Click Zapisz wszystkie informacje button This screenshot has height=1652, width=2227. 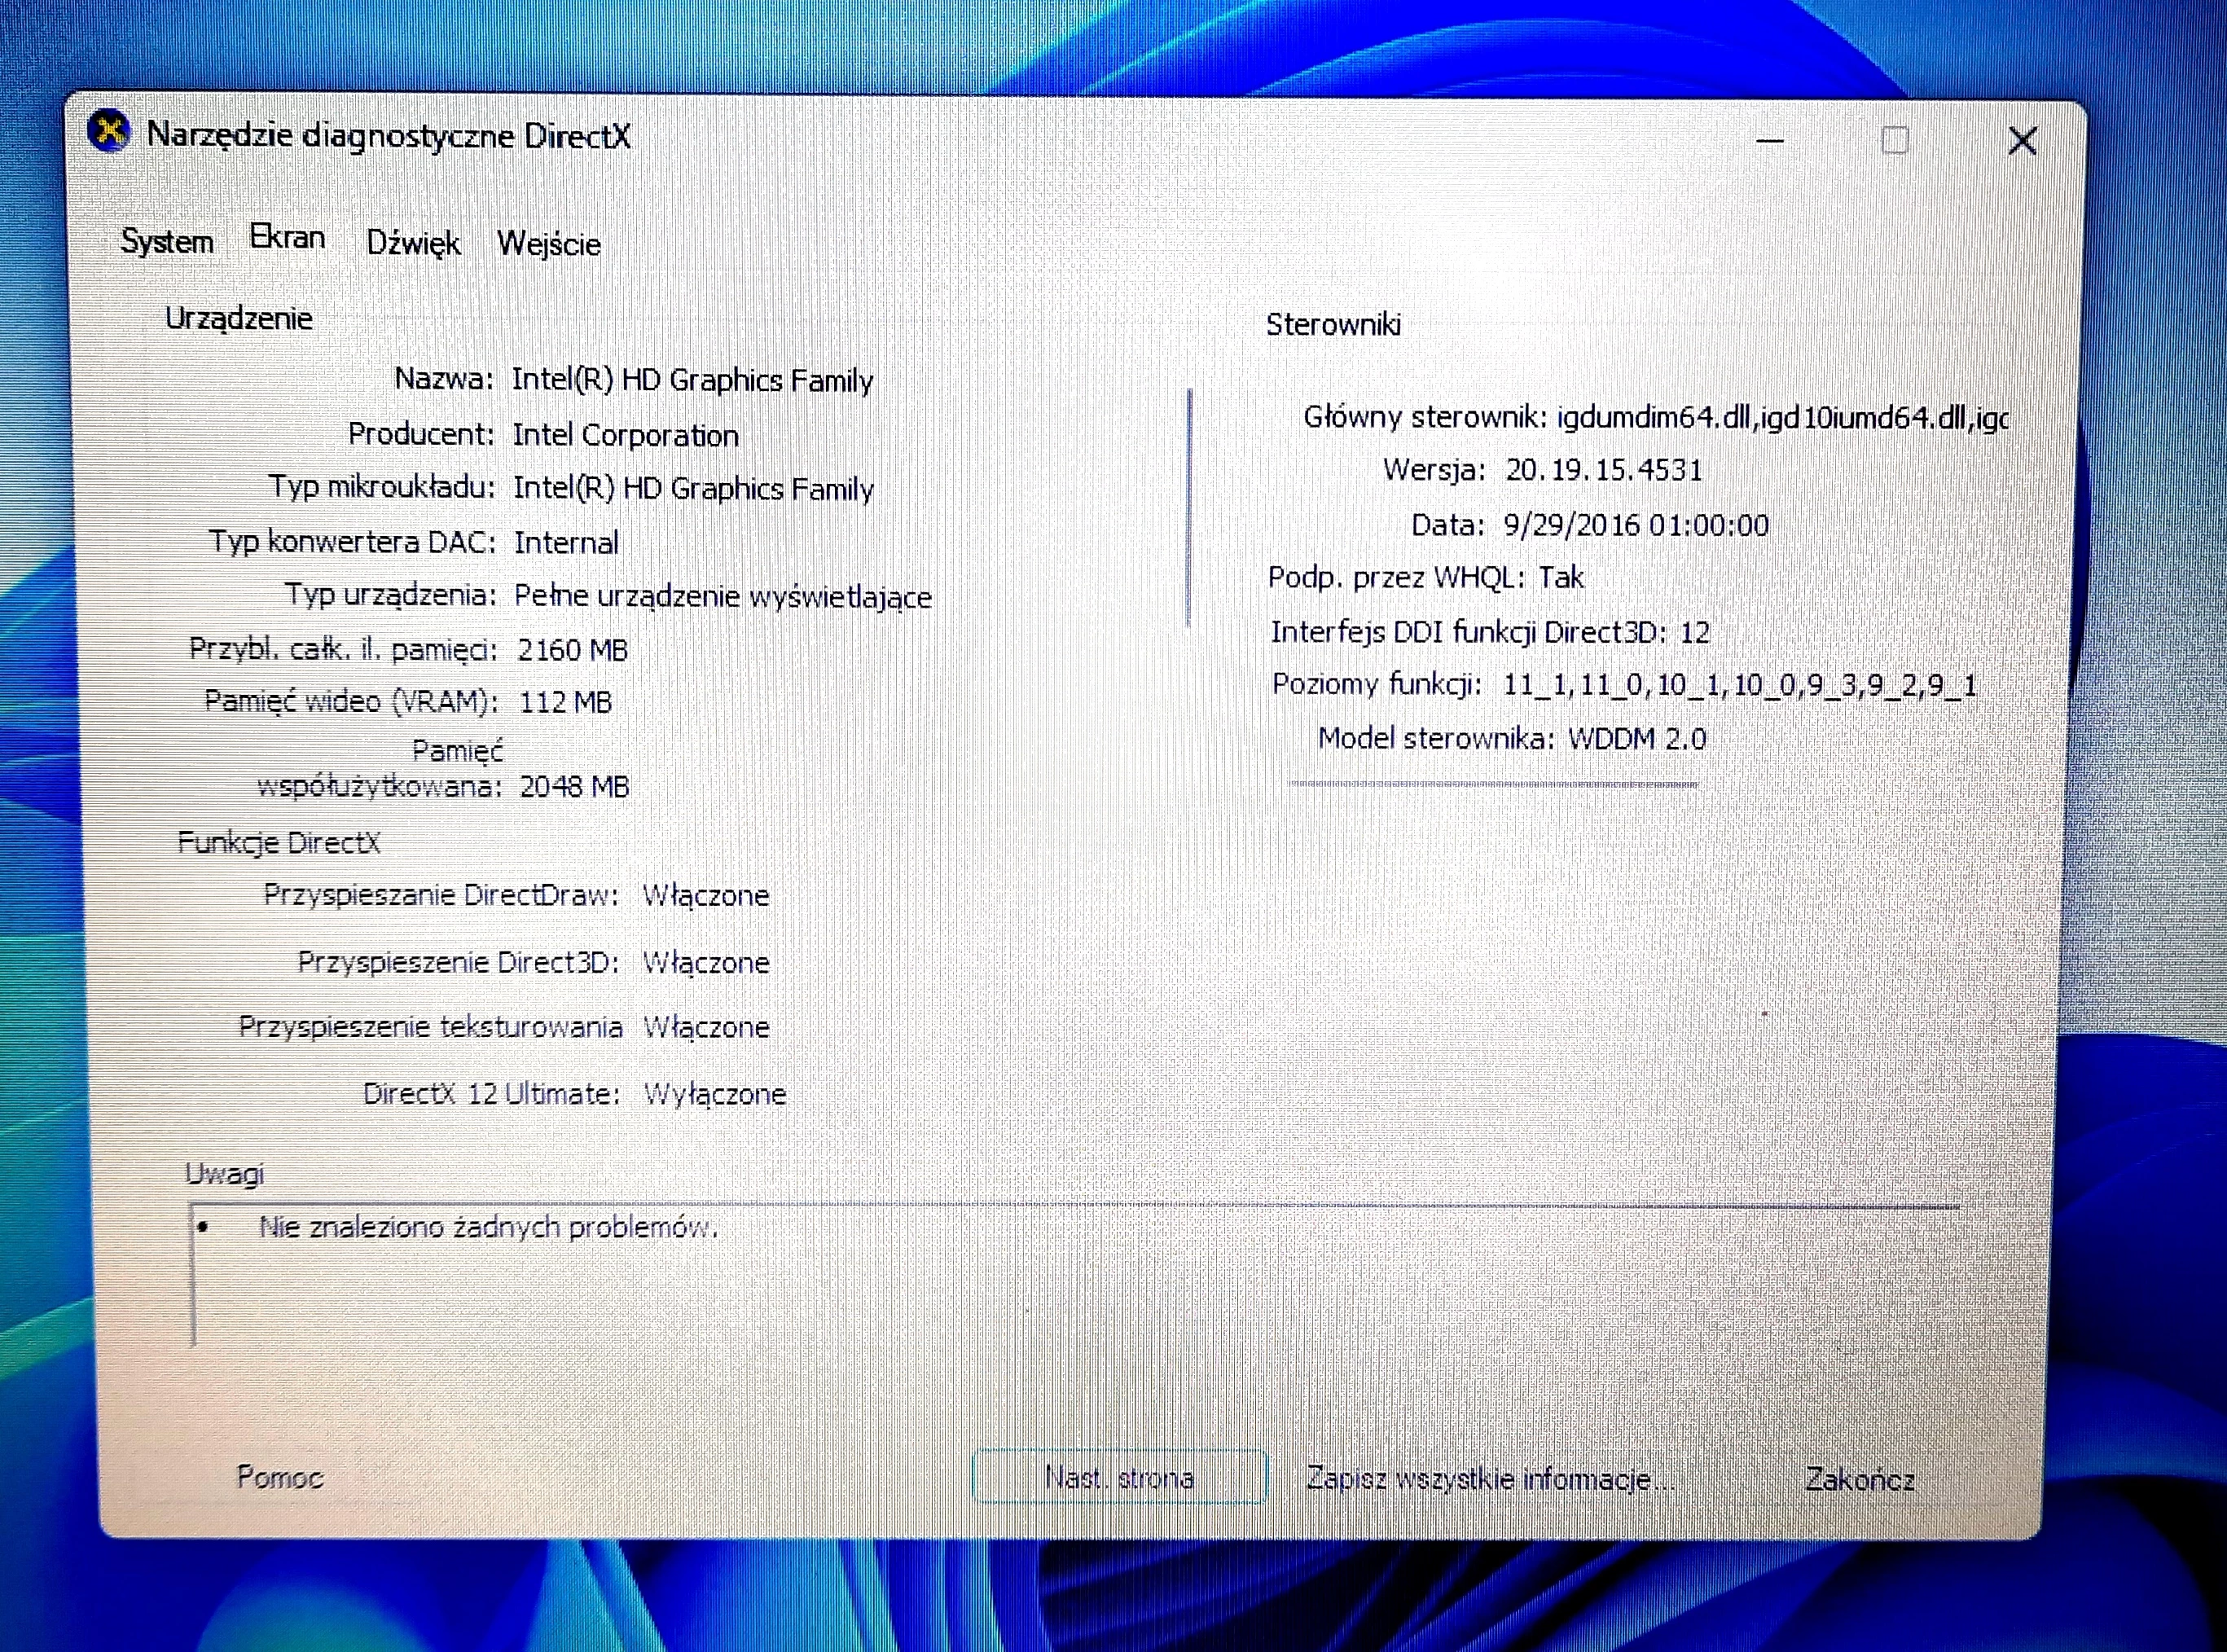coord(1489,1478)
